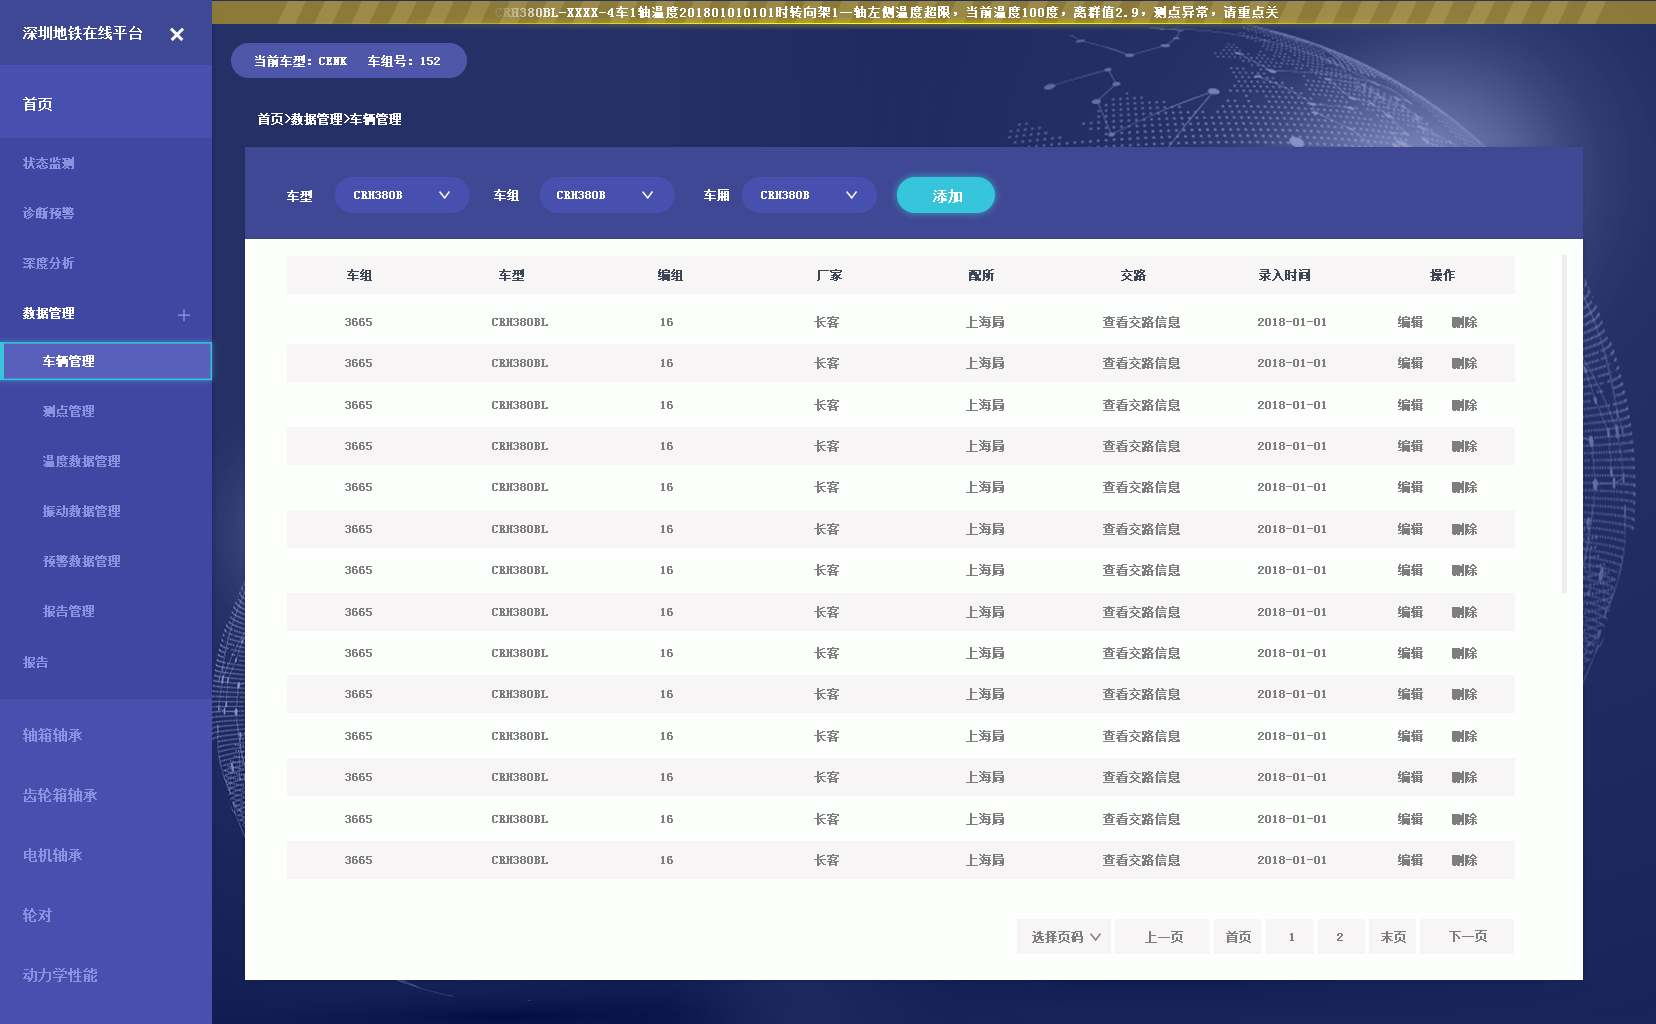The width and height of the screenshot is (1656, 1024).
Task: Click 首页 in the breadcrumb path
Action: pos(270,119)
